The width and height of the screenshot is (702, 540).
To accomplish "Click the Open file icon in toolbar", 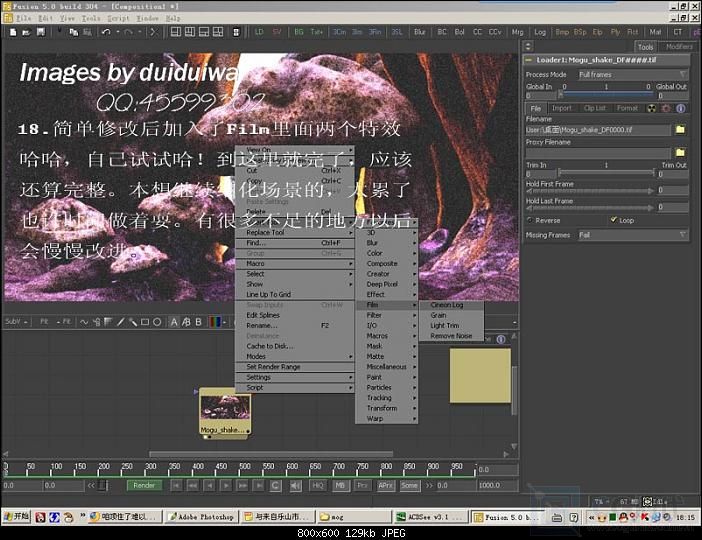I will coord(26,32).
